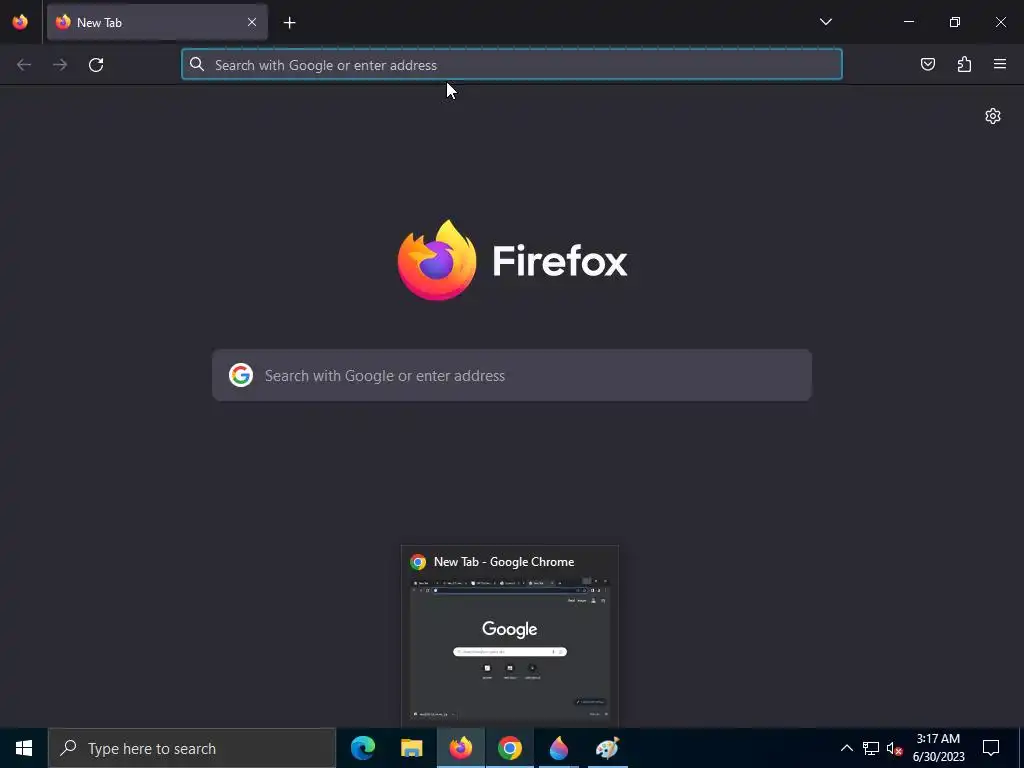Screen dimensions: 1024x768
Task: Open the droplet app taskbar icon
Action: [x=558, y=748]
